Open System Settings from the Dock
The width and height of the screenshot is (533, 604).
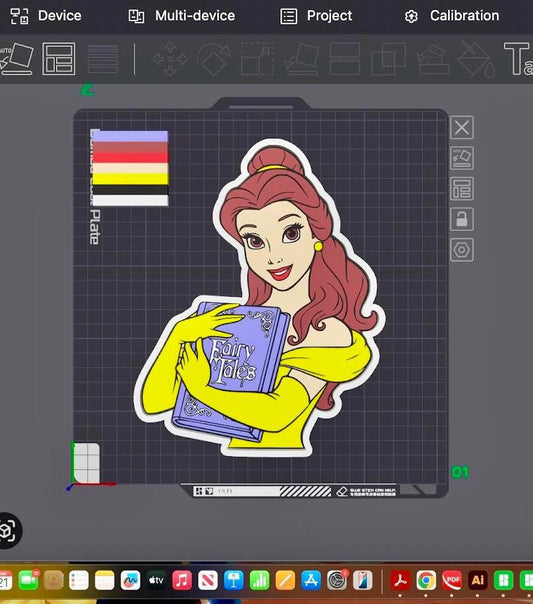[337, 580]
